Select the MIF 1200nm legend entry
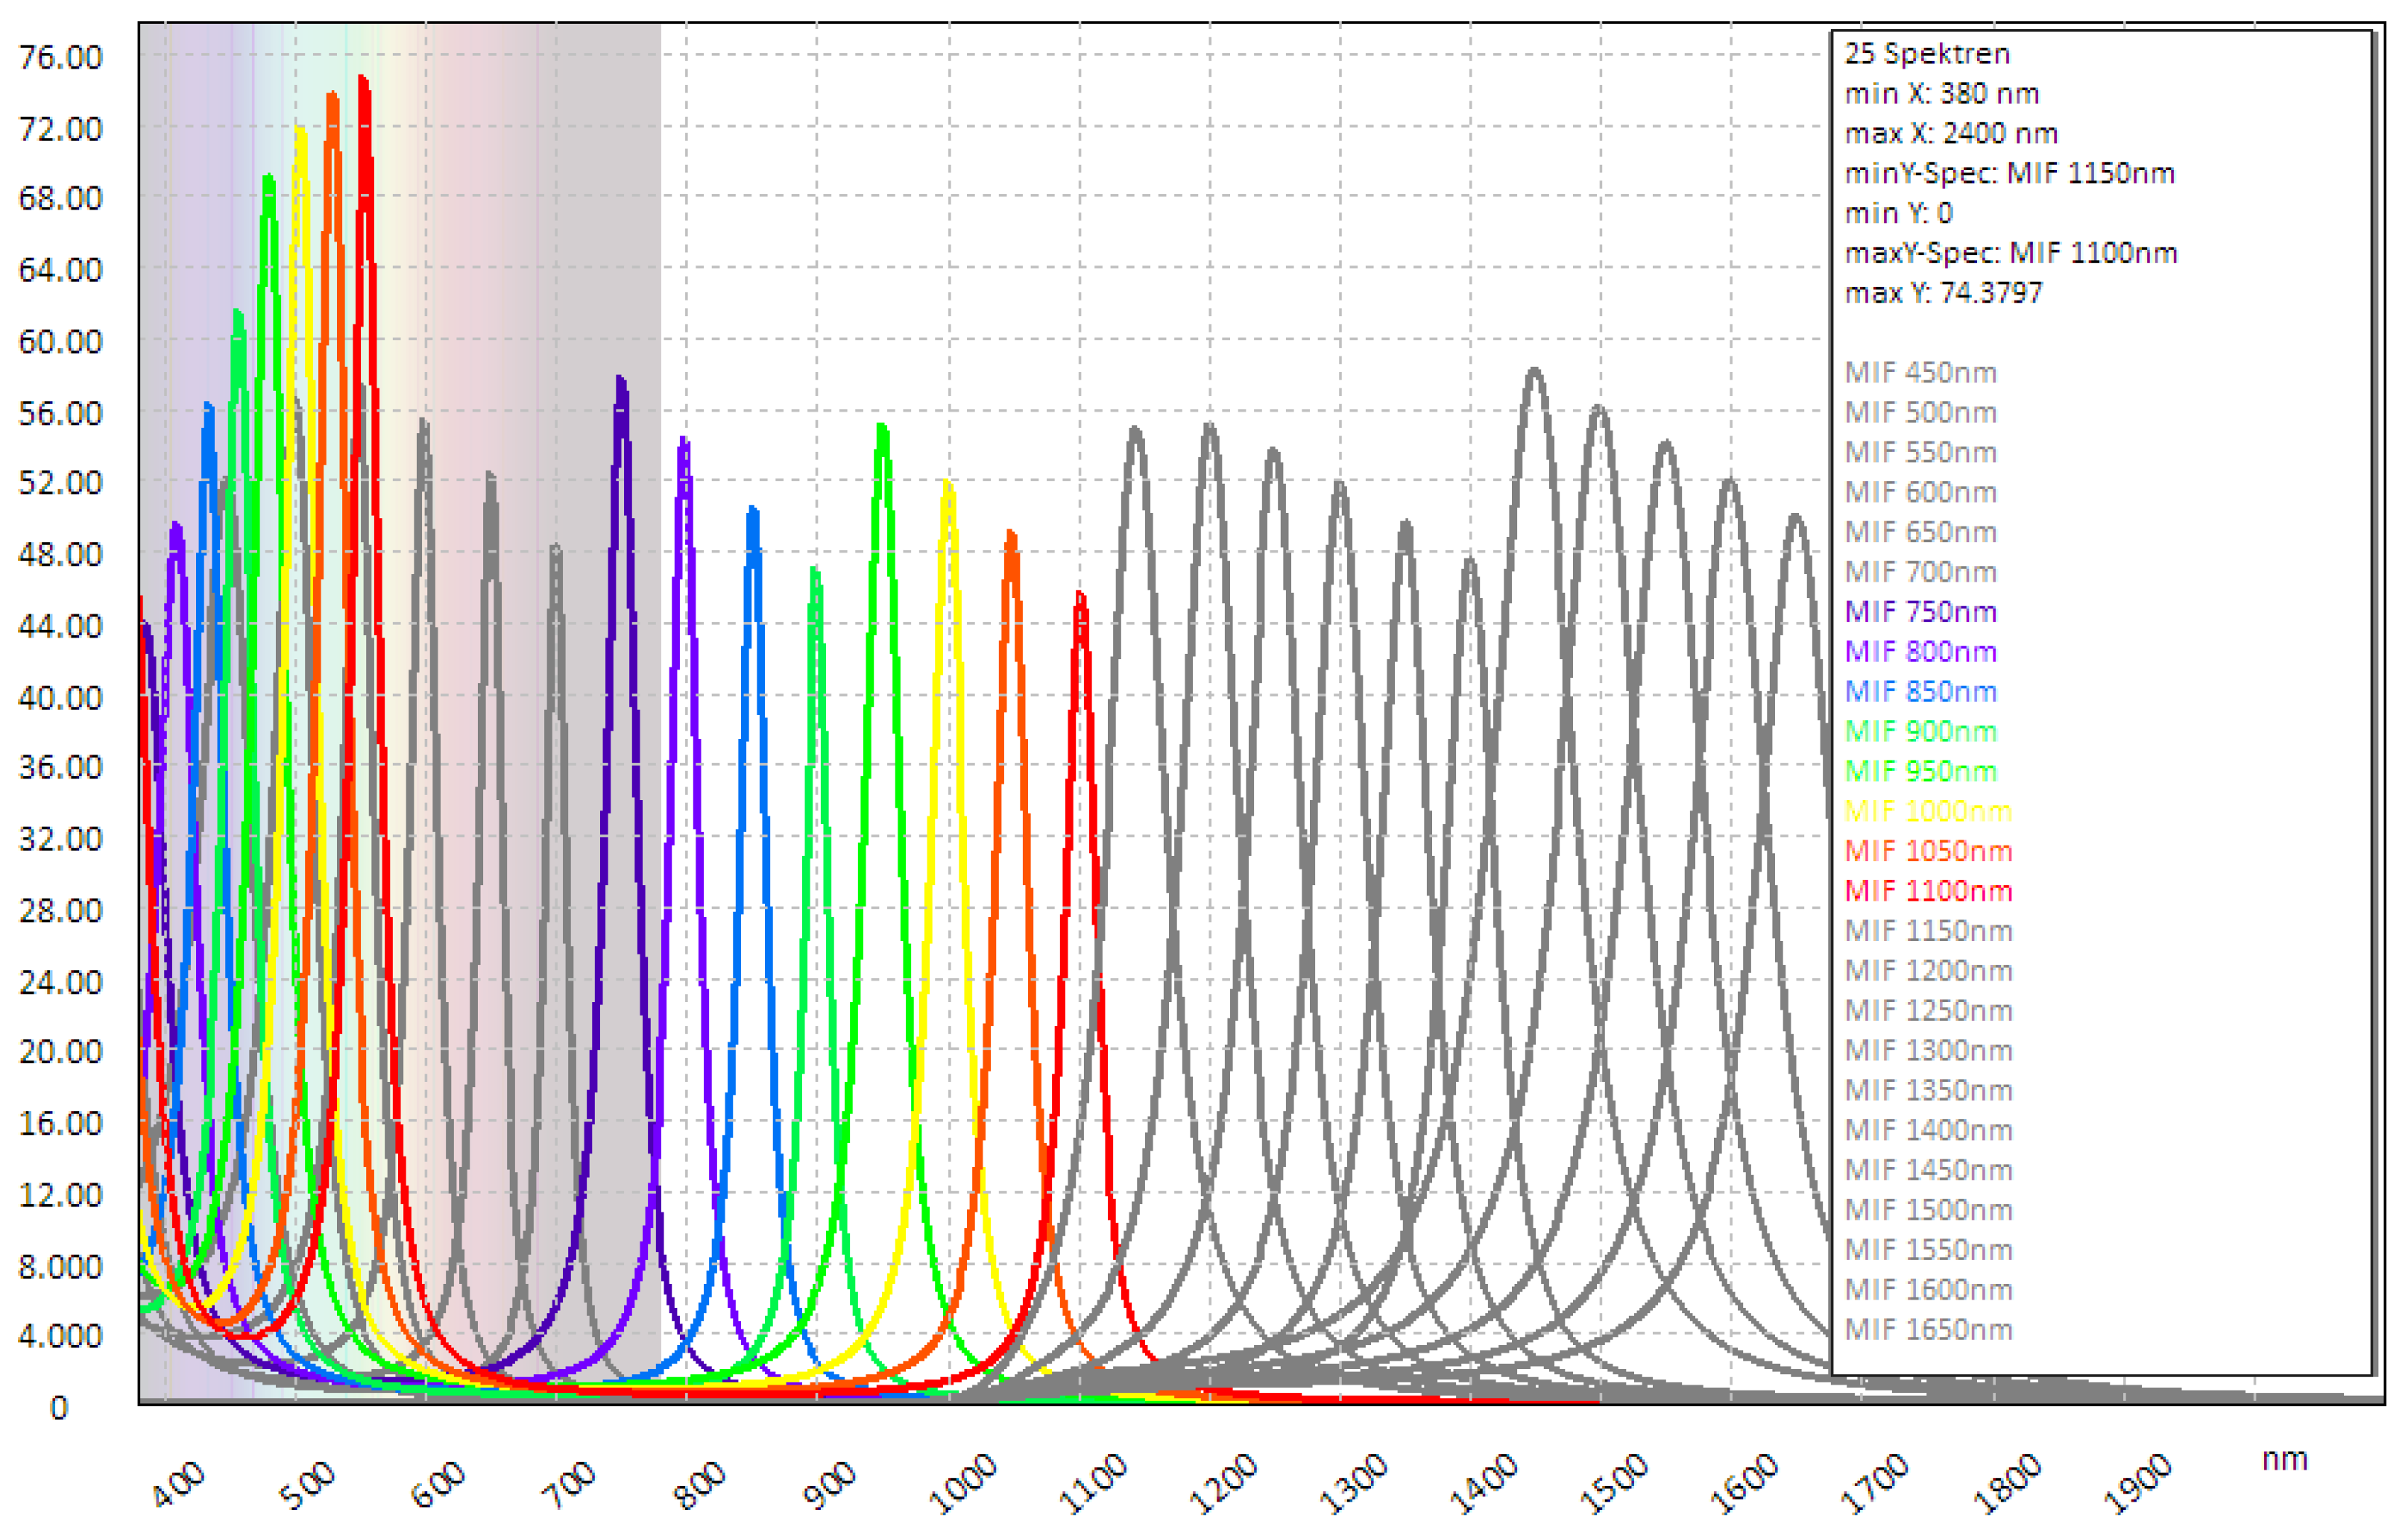The height and width of the screenshot is (1533, 2408). coord(1928,971)
